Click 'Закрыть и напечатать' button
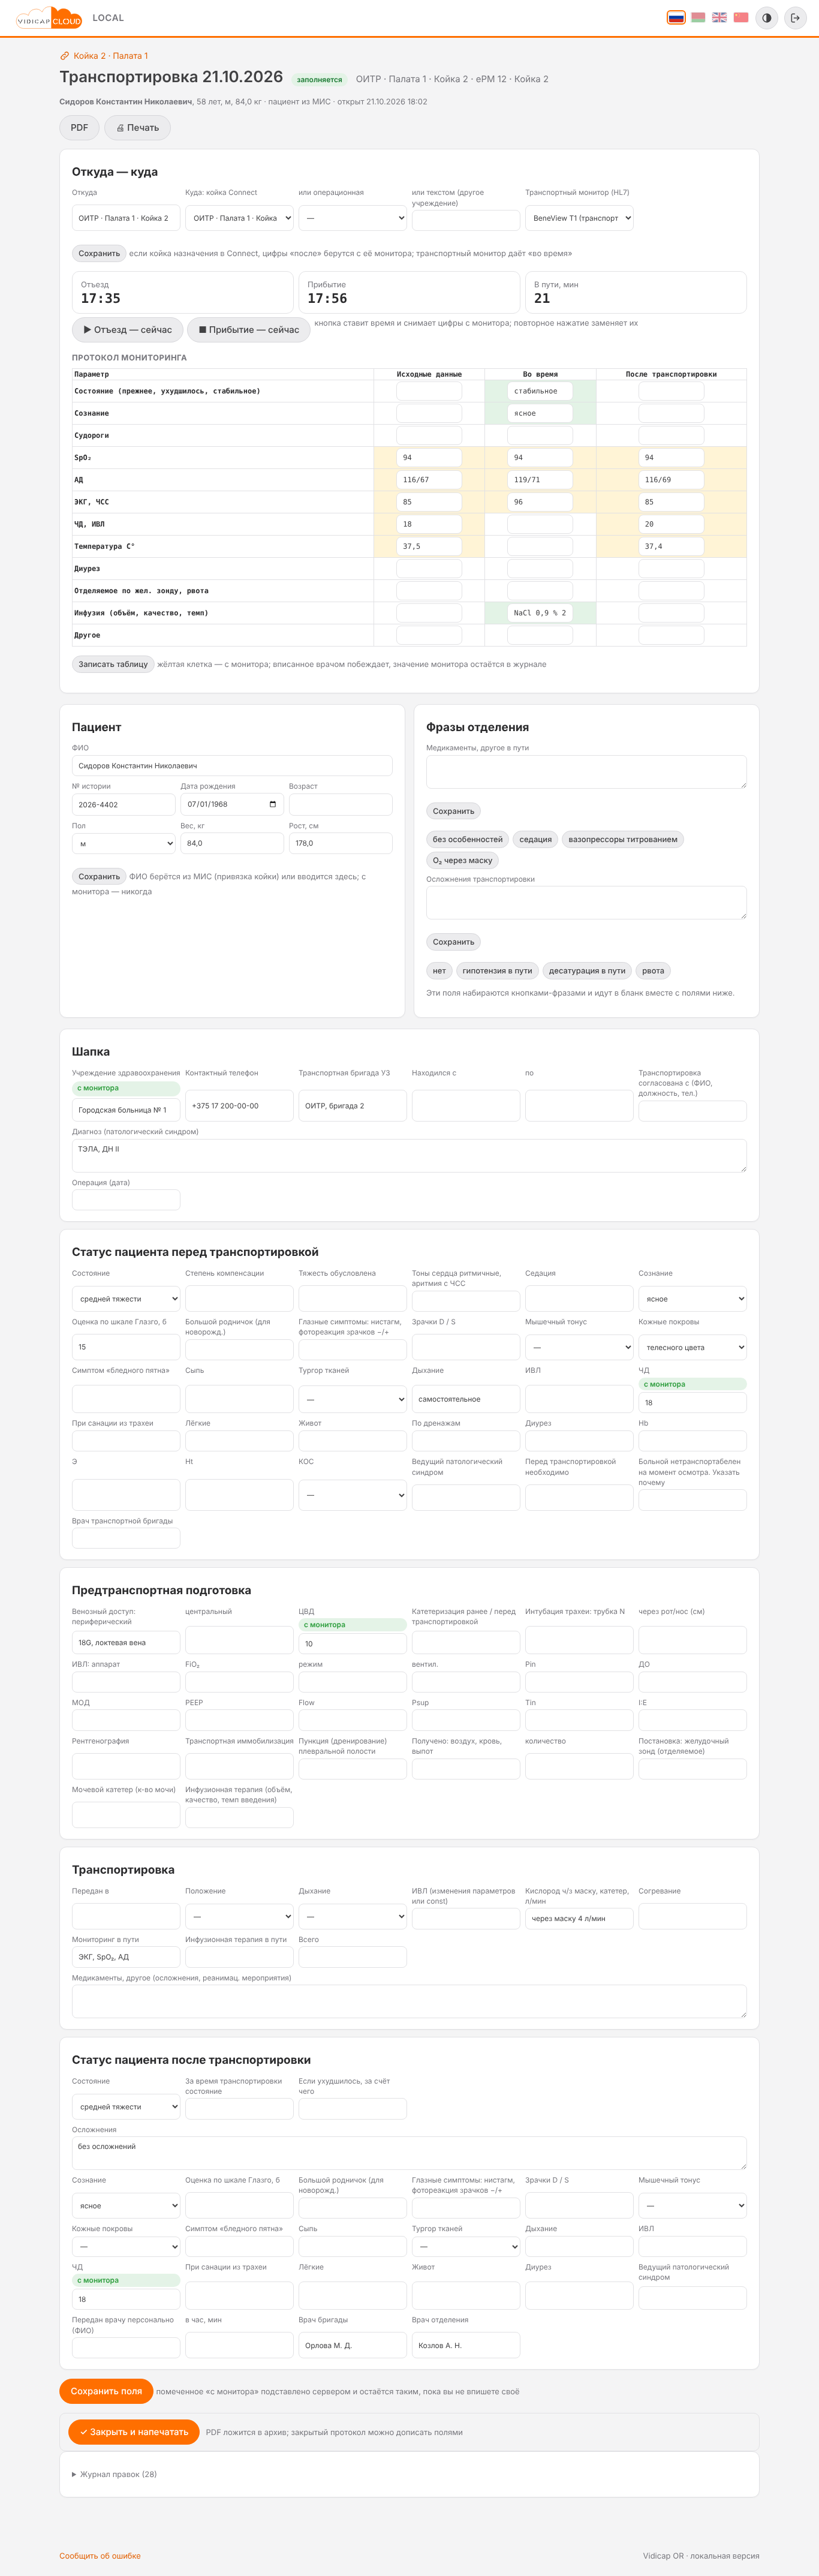Image resolution: width=819 pixels, height=2576 pixels. pos(134,2432)
